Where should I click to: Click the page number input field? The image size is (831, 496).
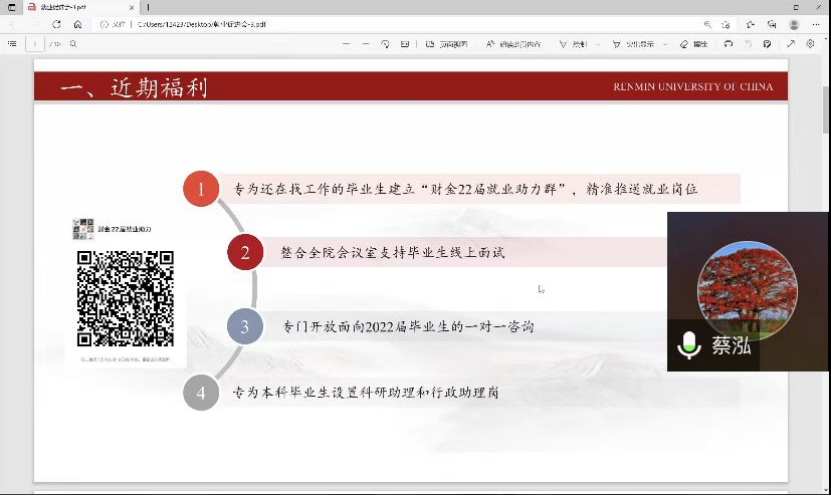tap(38, 44)
